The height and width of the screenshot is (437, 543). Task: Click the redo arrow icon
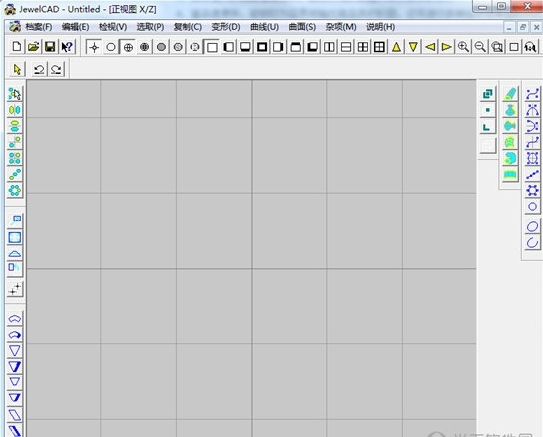(x=56, y=69)
